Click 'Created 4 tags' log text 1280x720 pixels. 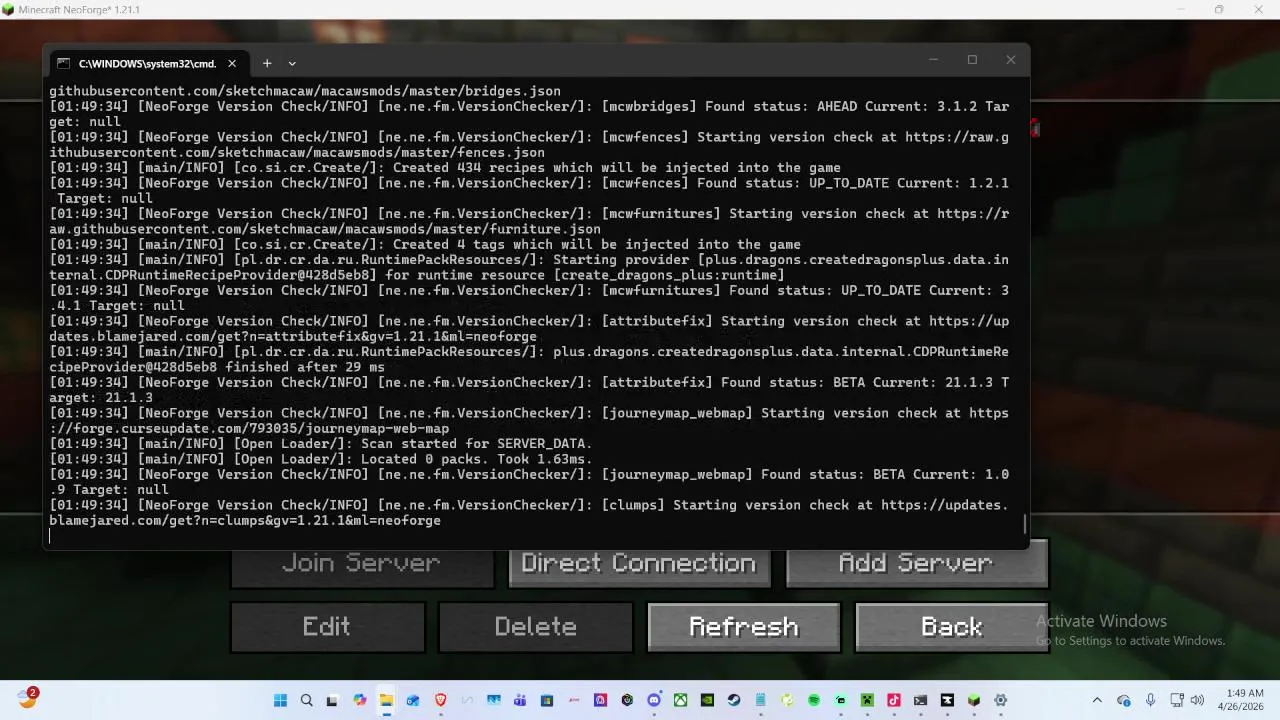pos(448,244)
